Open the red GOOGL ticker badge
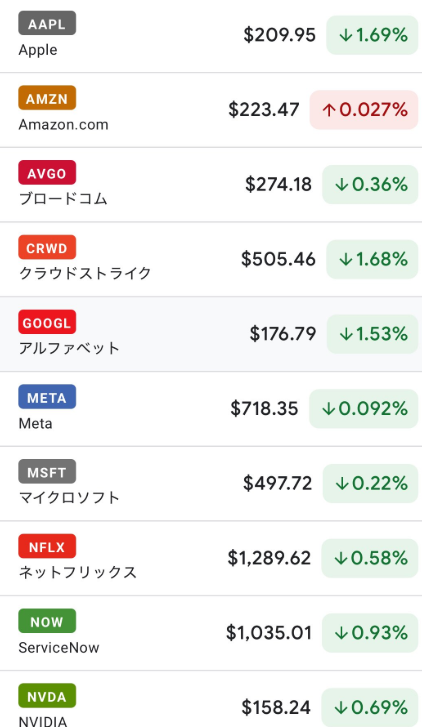 click(x=47, y=322)
